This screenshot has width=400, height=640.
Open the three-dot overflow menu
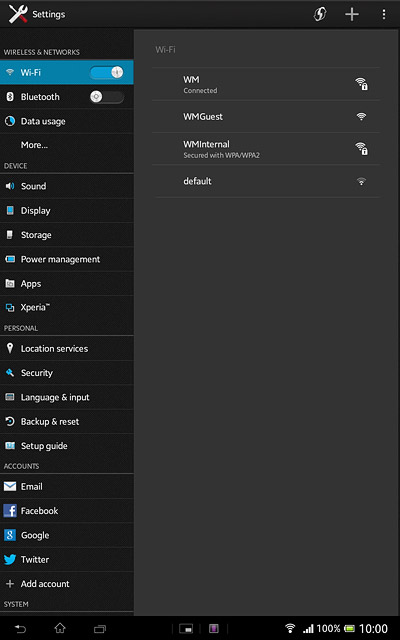pos(384,14)
